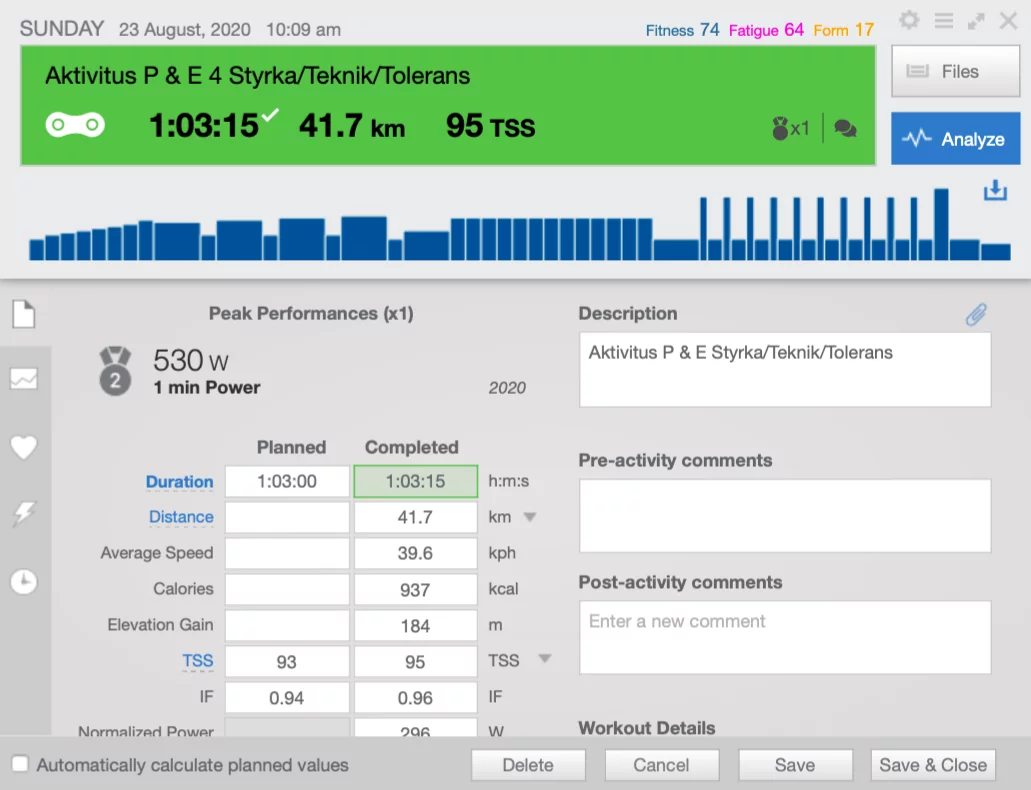The height and width of the screenshot is (790, 1031).
Task: Click the Cancel button
Action: click(661, 765)
